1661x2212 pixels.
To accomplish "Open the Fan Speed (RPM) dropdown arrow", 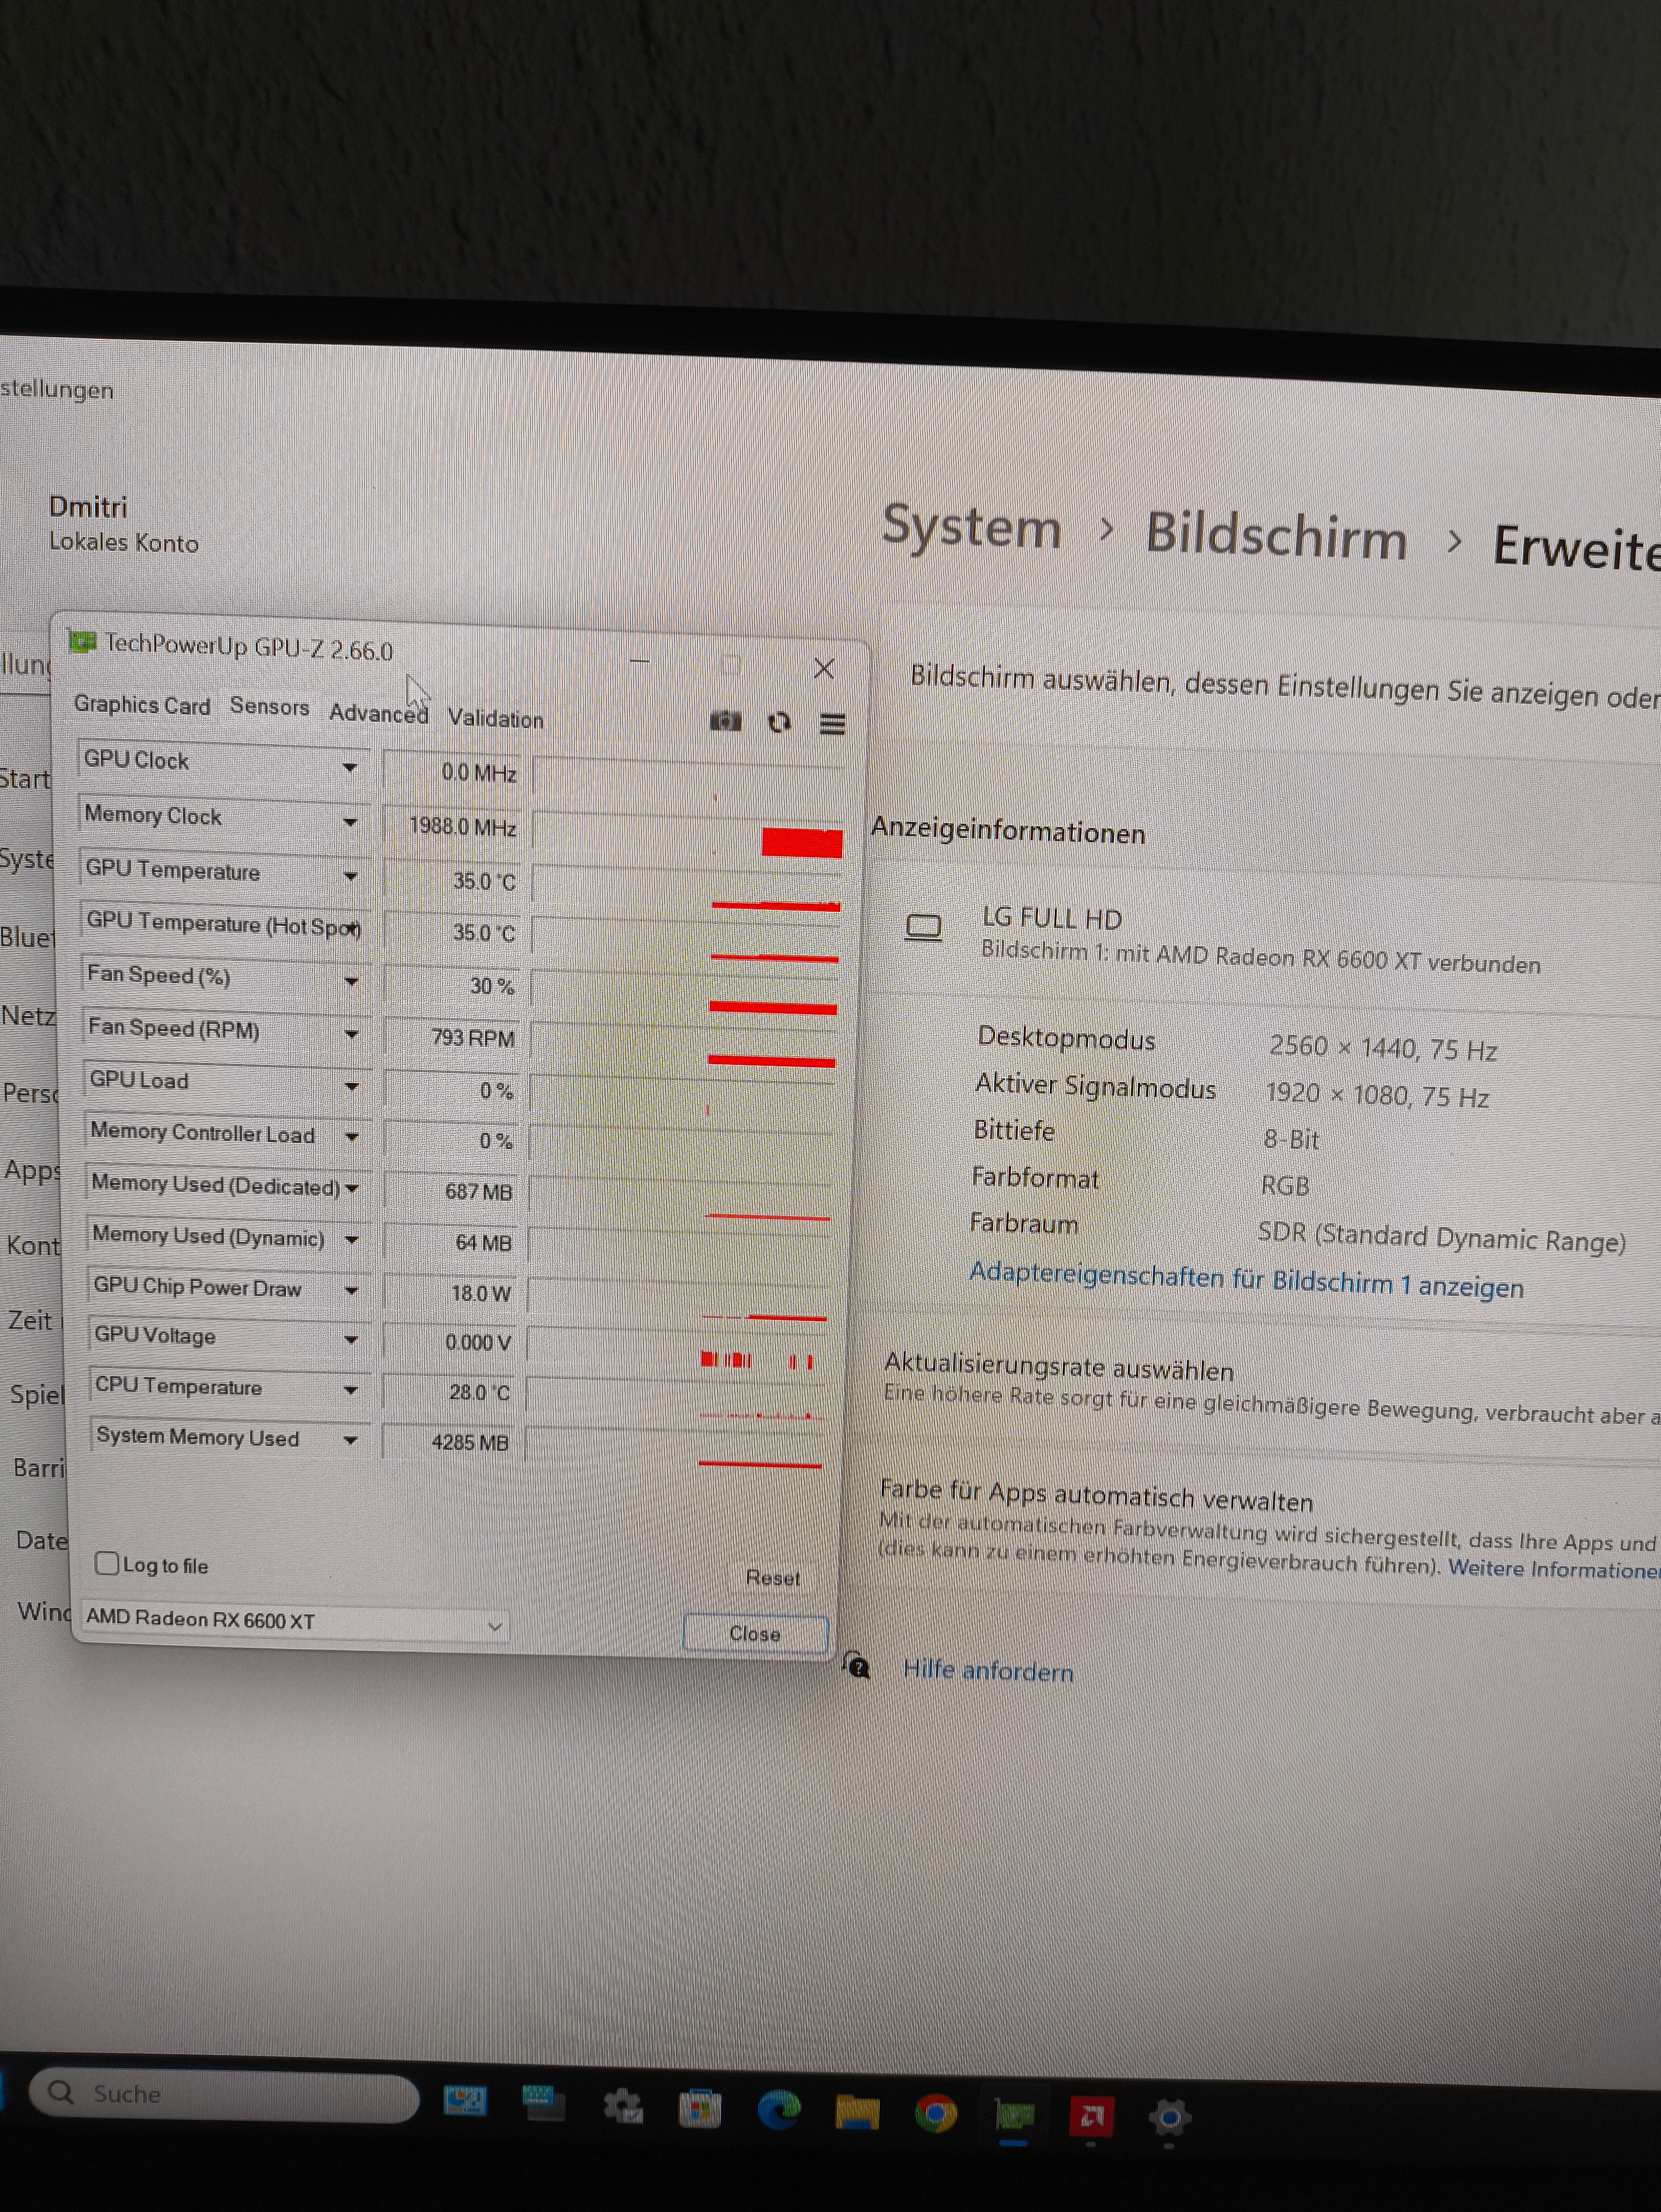I will pos(351,1034).
